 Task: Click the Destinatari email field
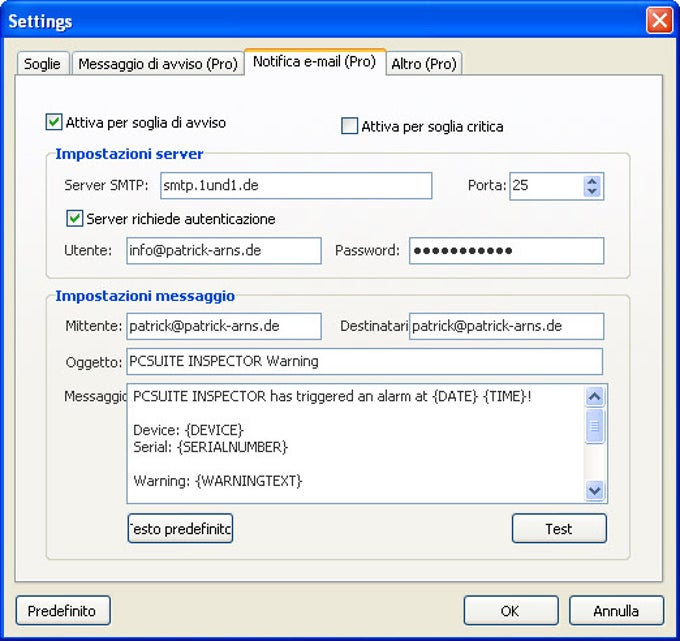[507, 326]
